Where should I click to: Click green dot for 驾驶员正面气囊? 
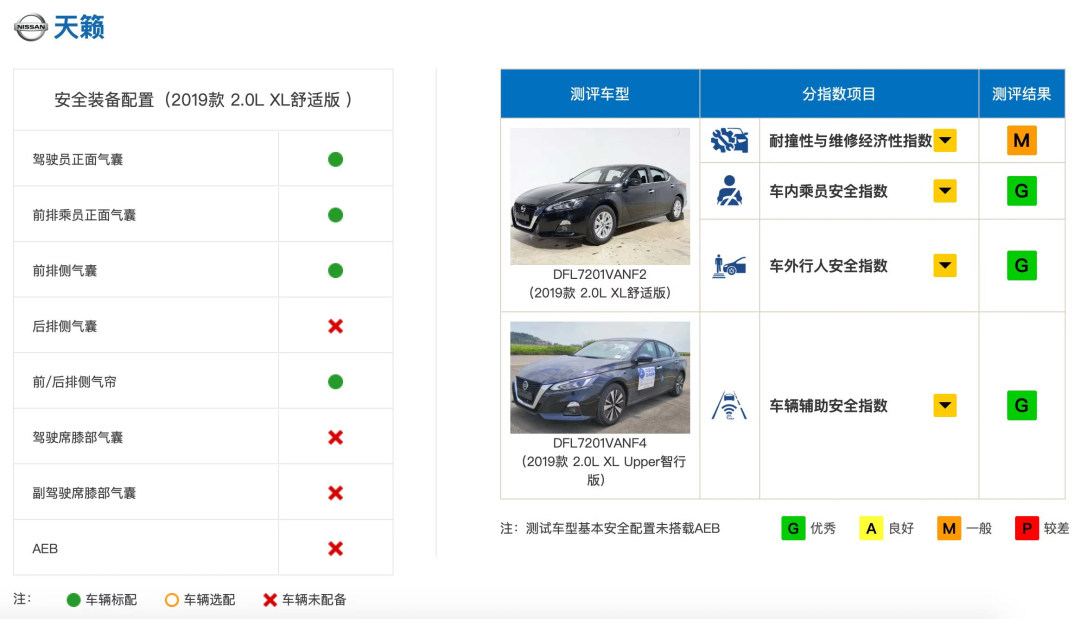pos(336,159)
